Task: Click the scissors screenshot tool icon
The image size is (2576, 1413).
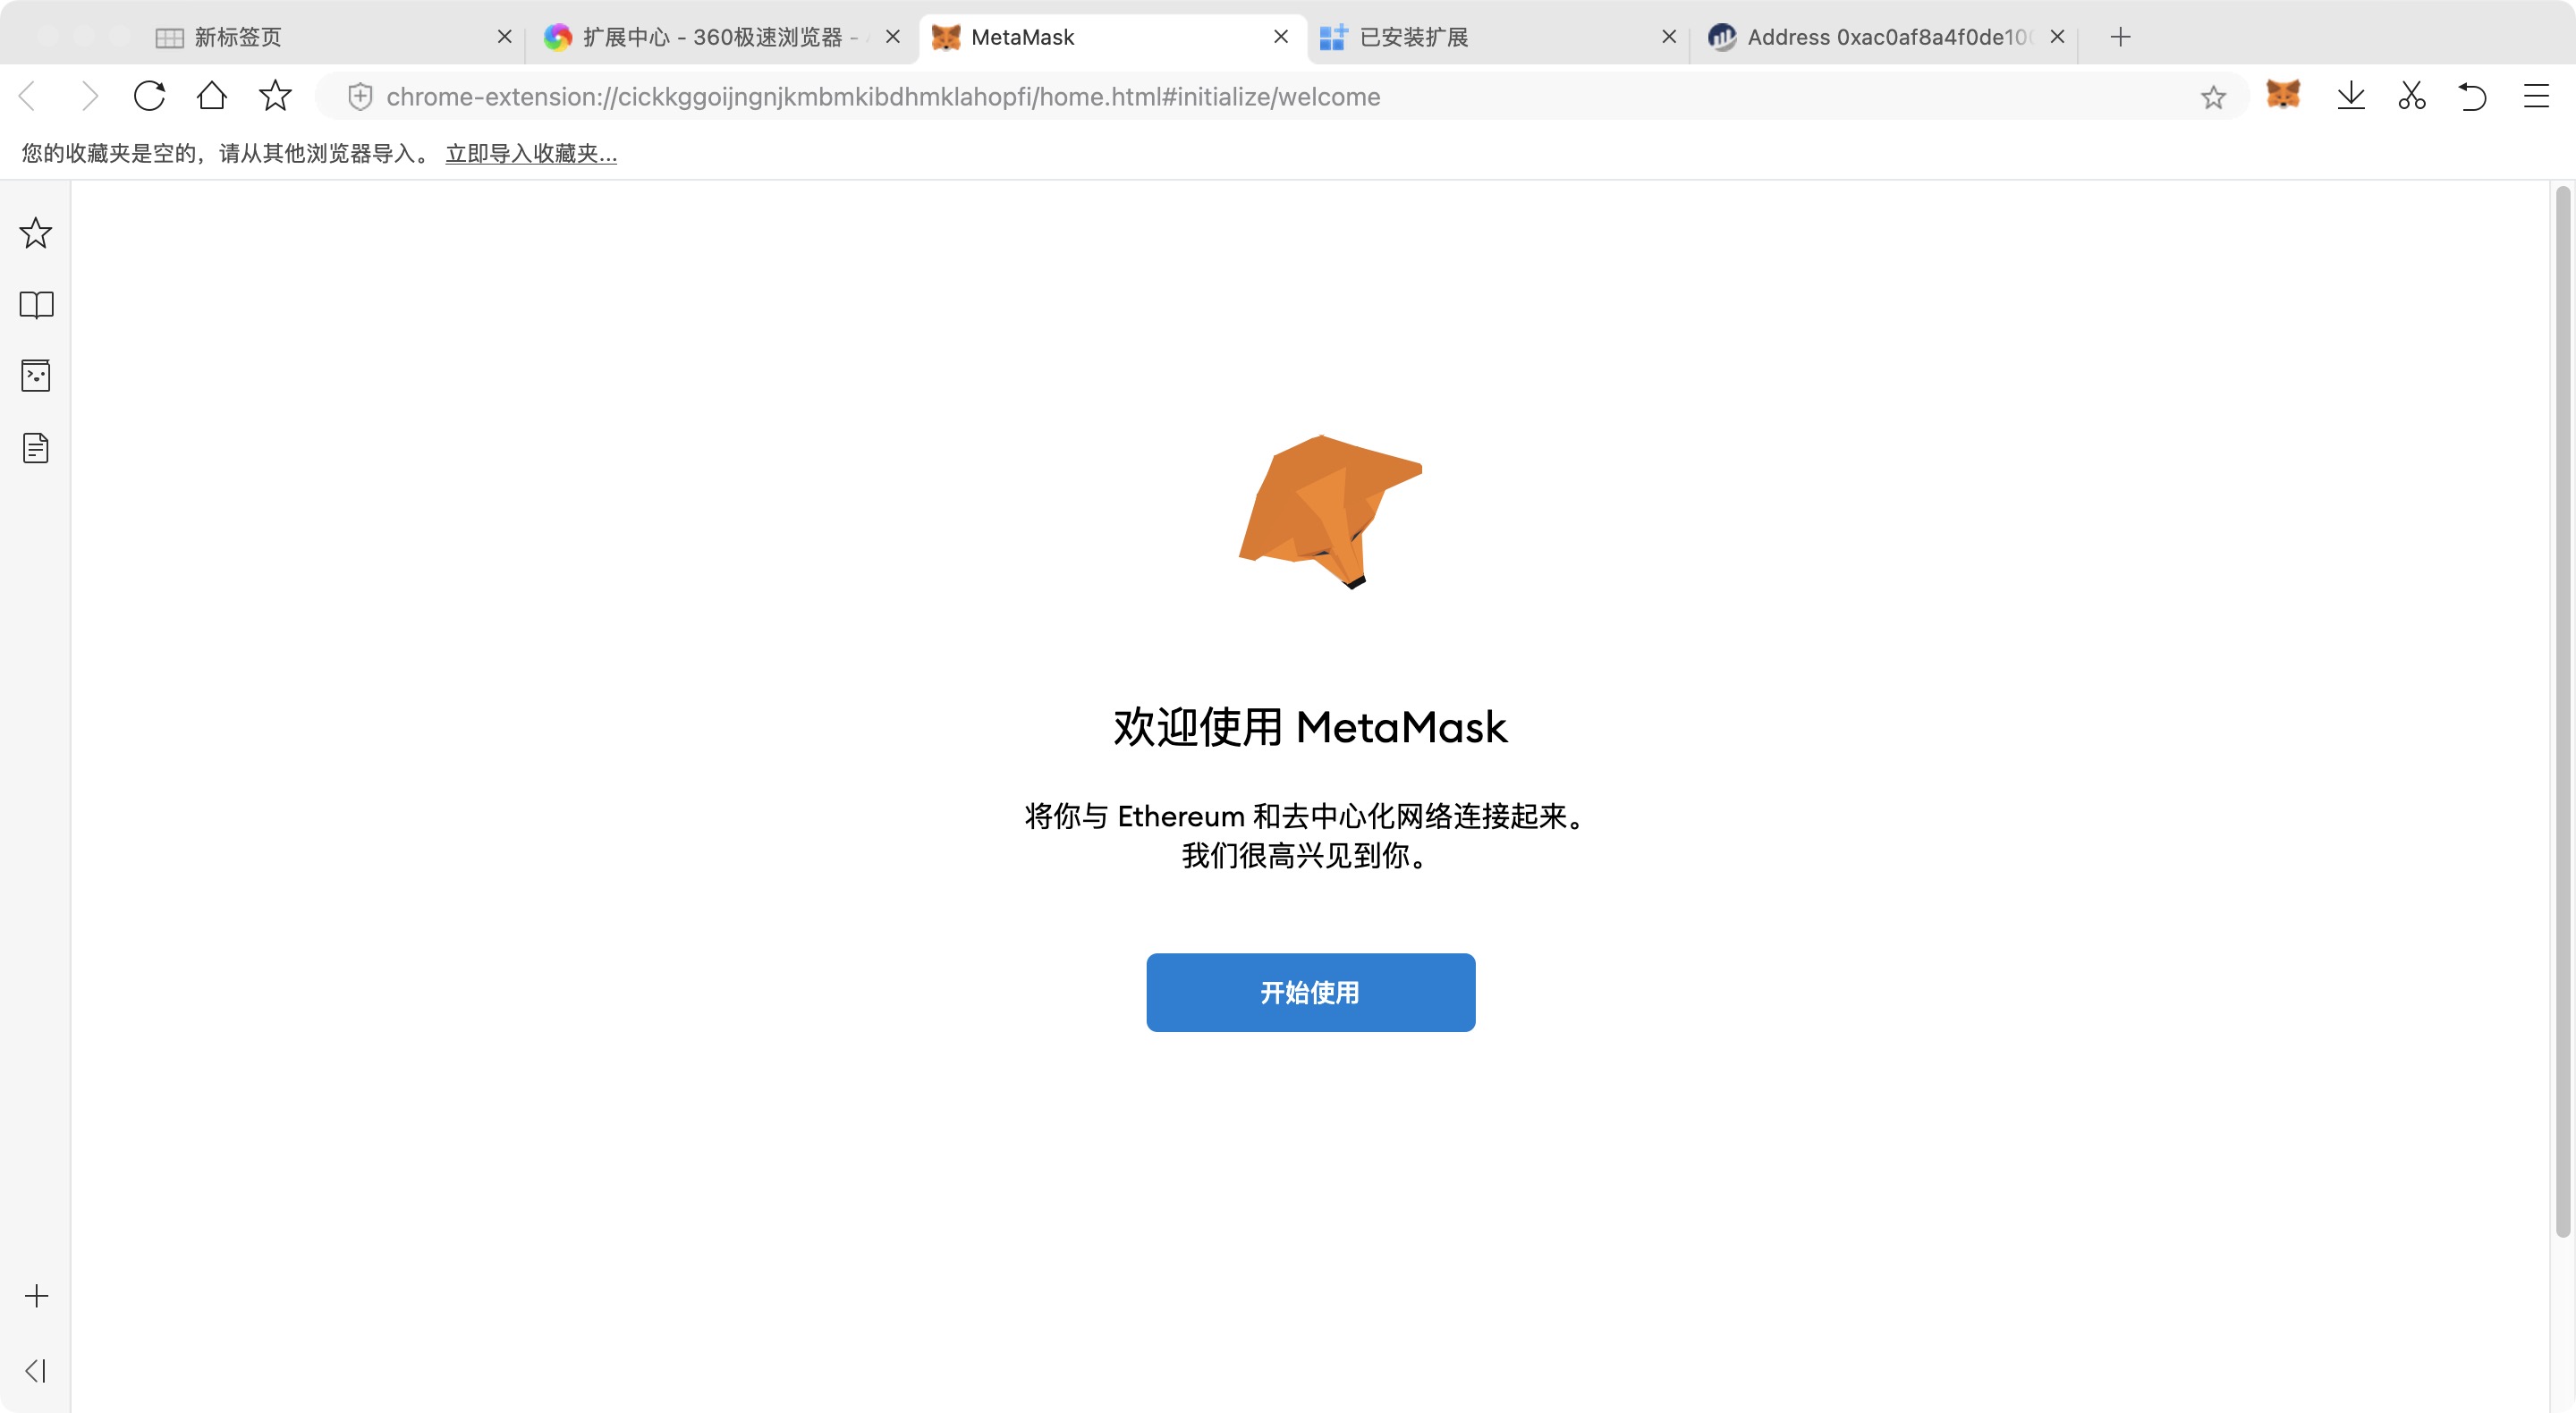Action: 2411,96
